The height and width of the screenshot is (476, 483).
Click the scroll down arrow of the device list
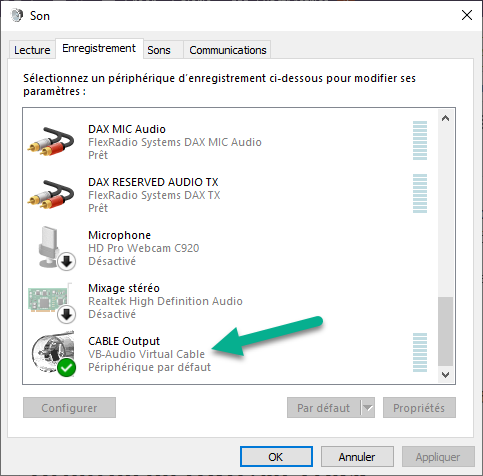[445, 375]
